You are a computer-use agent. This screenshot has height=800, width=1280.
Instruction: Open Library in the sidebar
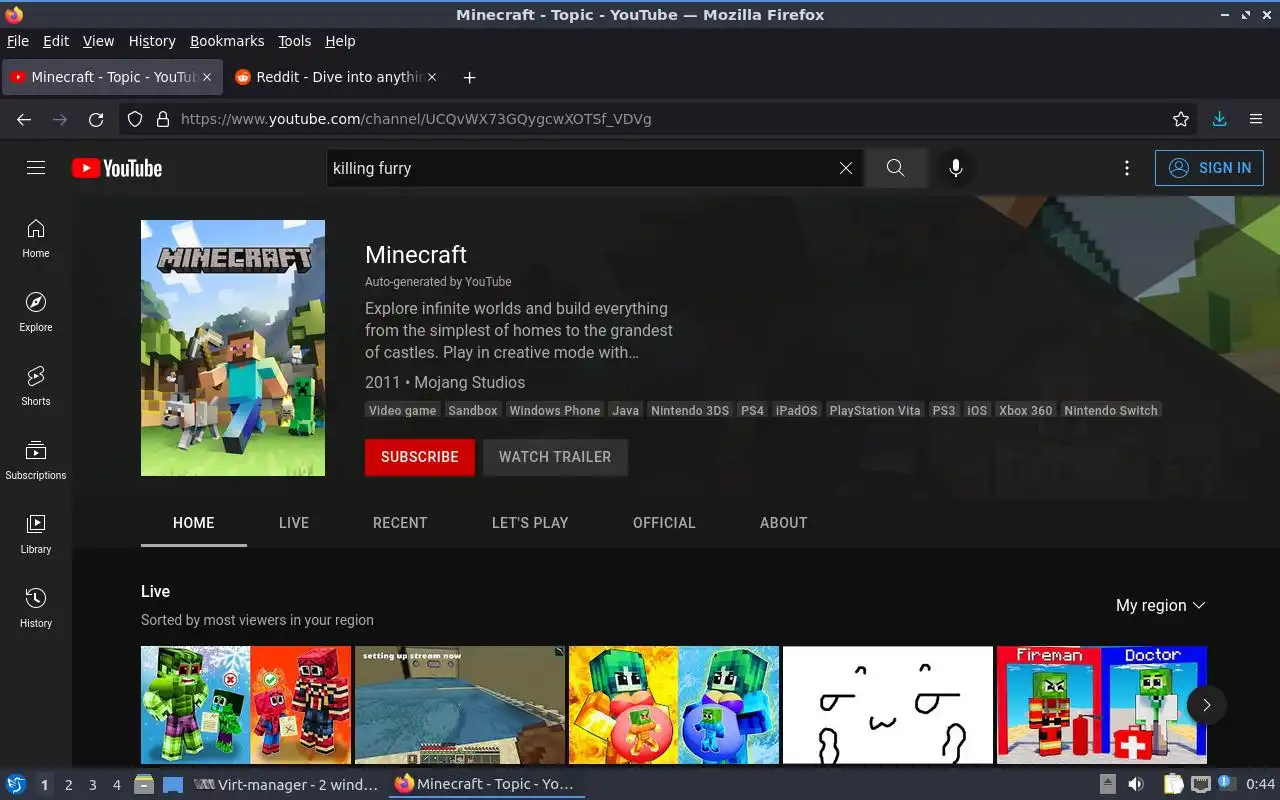click(x=36, y=534)
